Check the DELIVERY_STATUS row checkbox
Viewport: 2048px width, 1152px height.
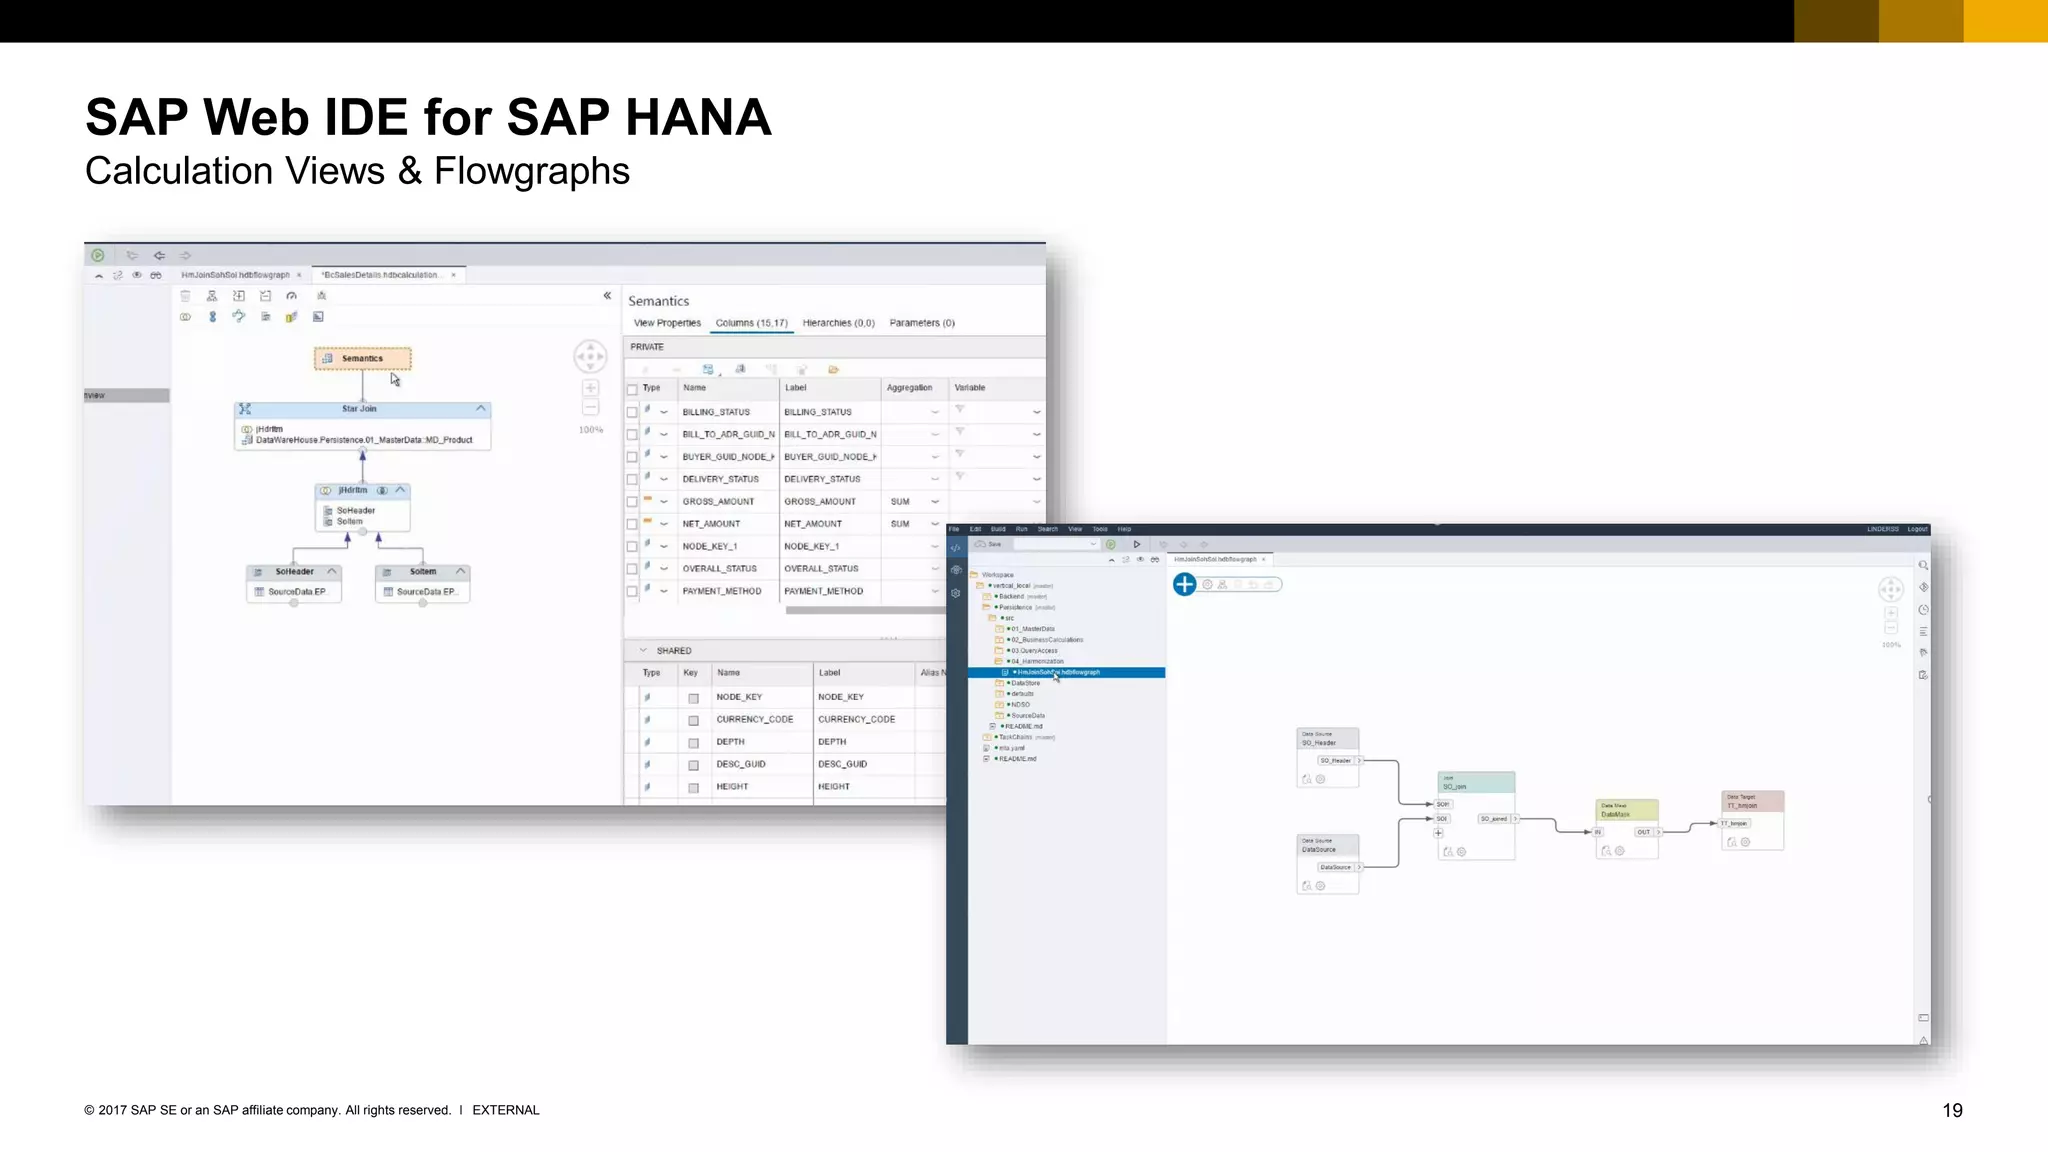click(632, 479)
